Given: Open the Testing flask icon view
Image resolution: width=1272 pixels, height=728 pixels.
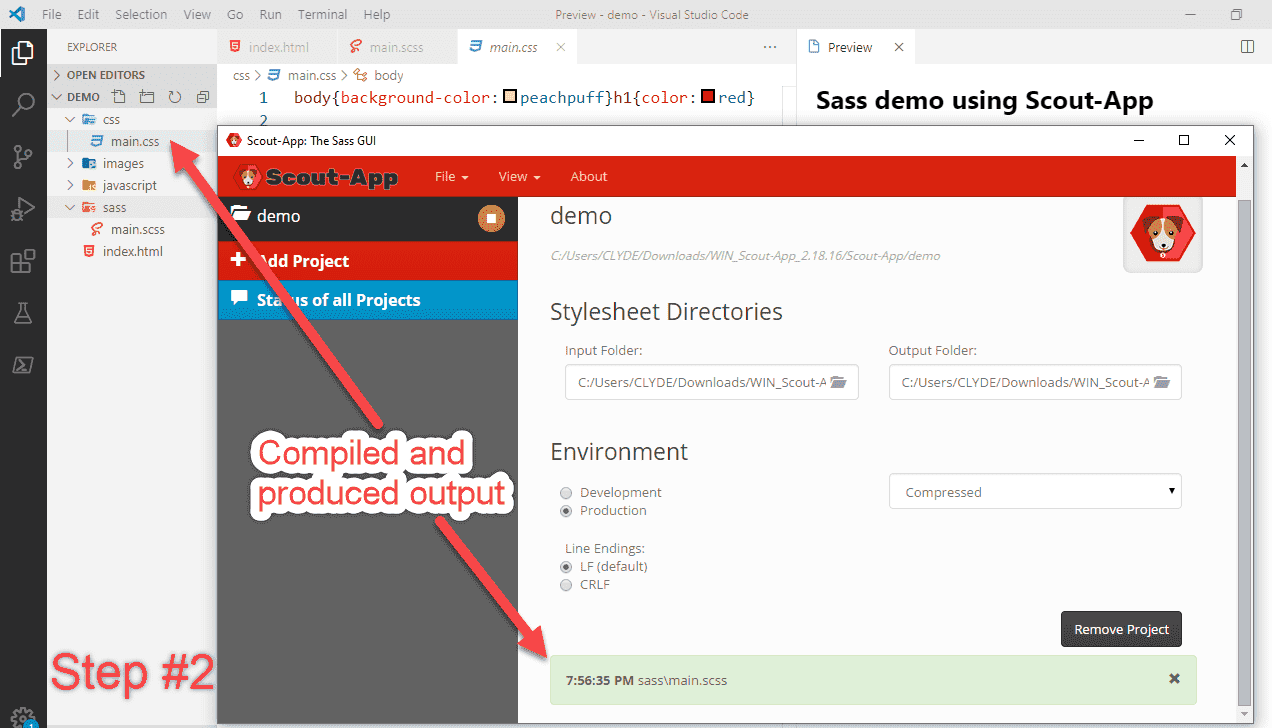Looking at the screenshot, I should click(x=22, y=313).
